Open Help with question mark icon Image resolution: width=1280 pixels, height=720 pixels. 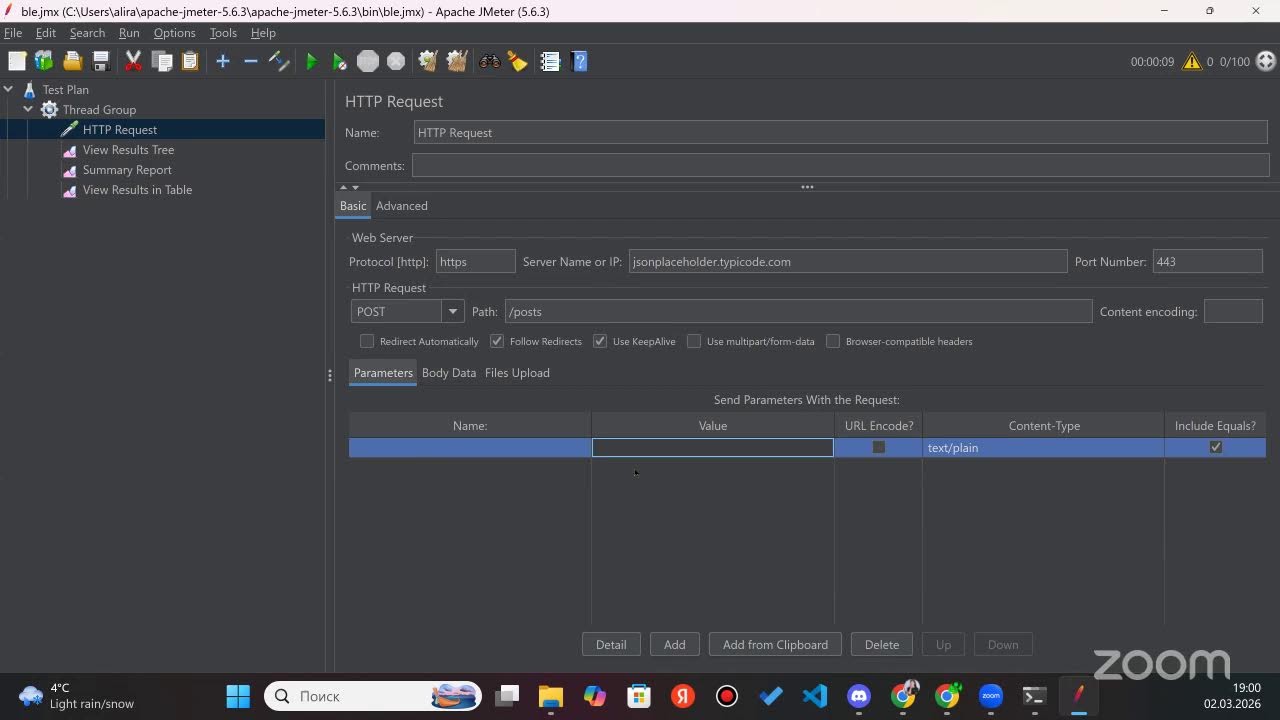click(578, 61)
